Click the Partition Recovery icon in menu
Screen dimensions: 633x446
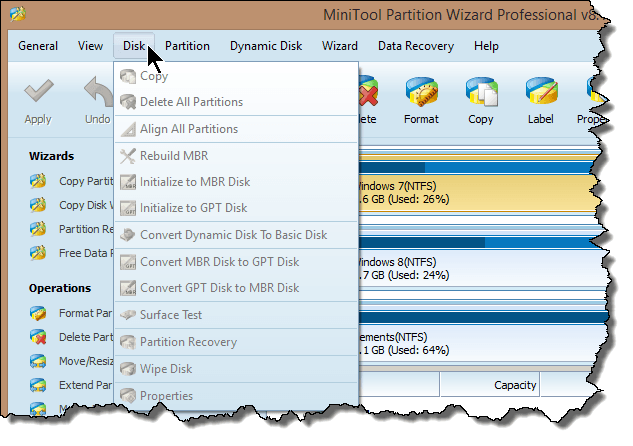pyautogui.click(x=128, y=342)
